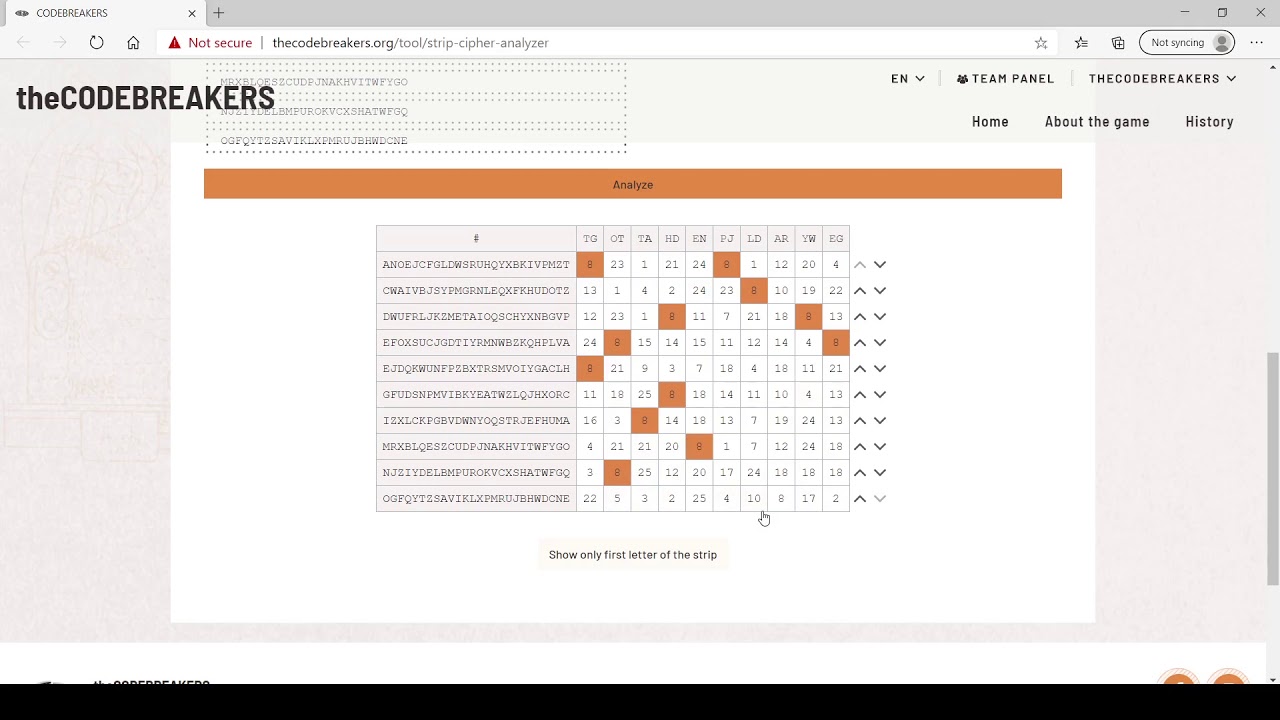Open browser settings and more menu
The image size is (1280, 720).
coord(1256,43)
